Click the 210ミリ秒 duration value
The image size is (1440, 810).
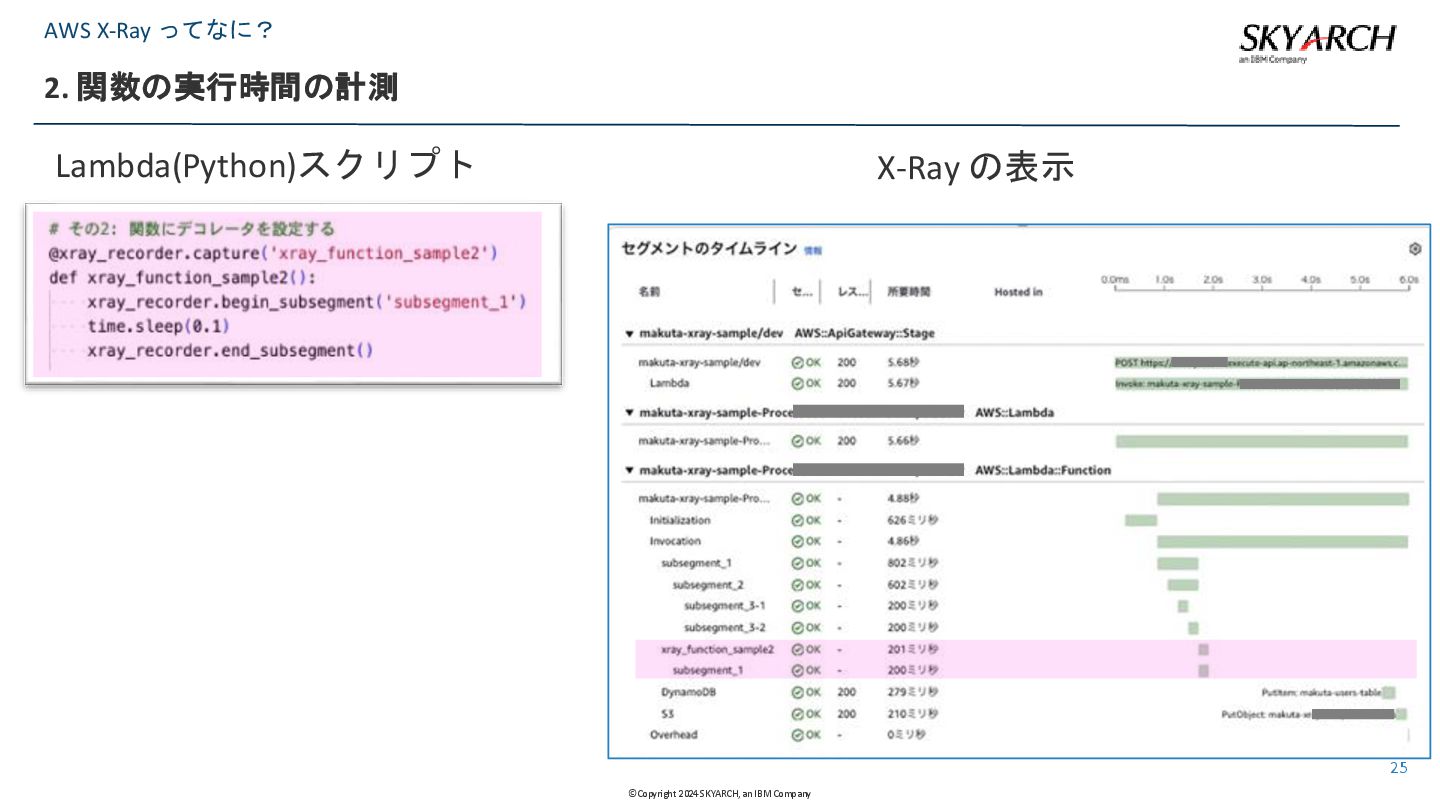coord(913,714)
